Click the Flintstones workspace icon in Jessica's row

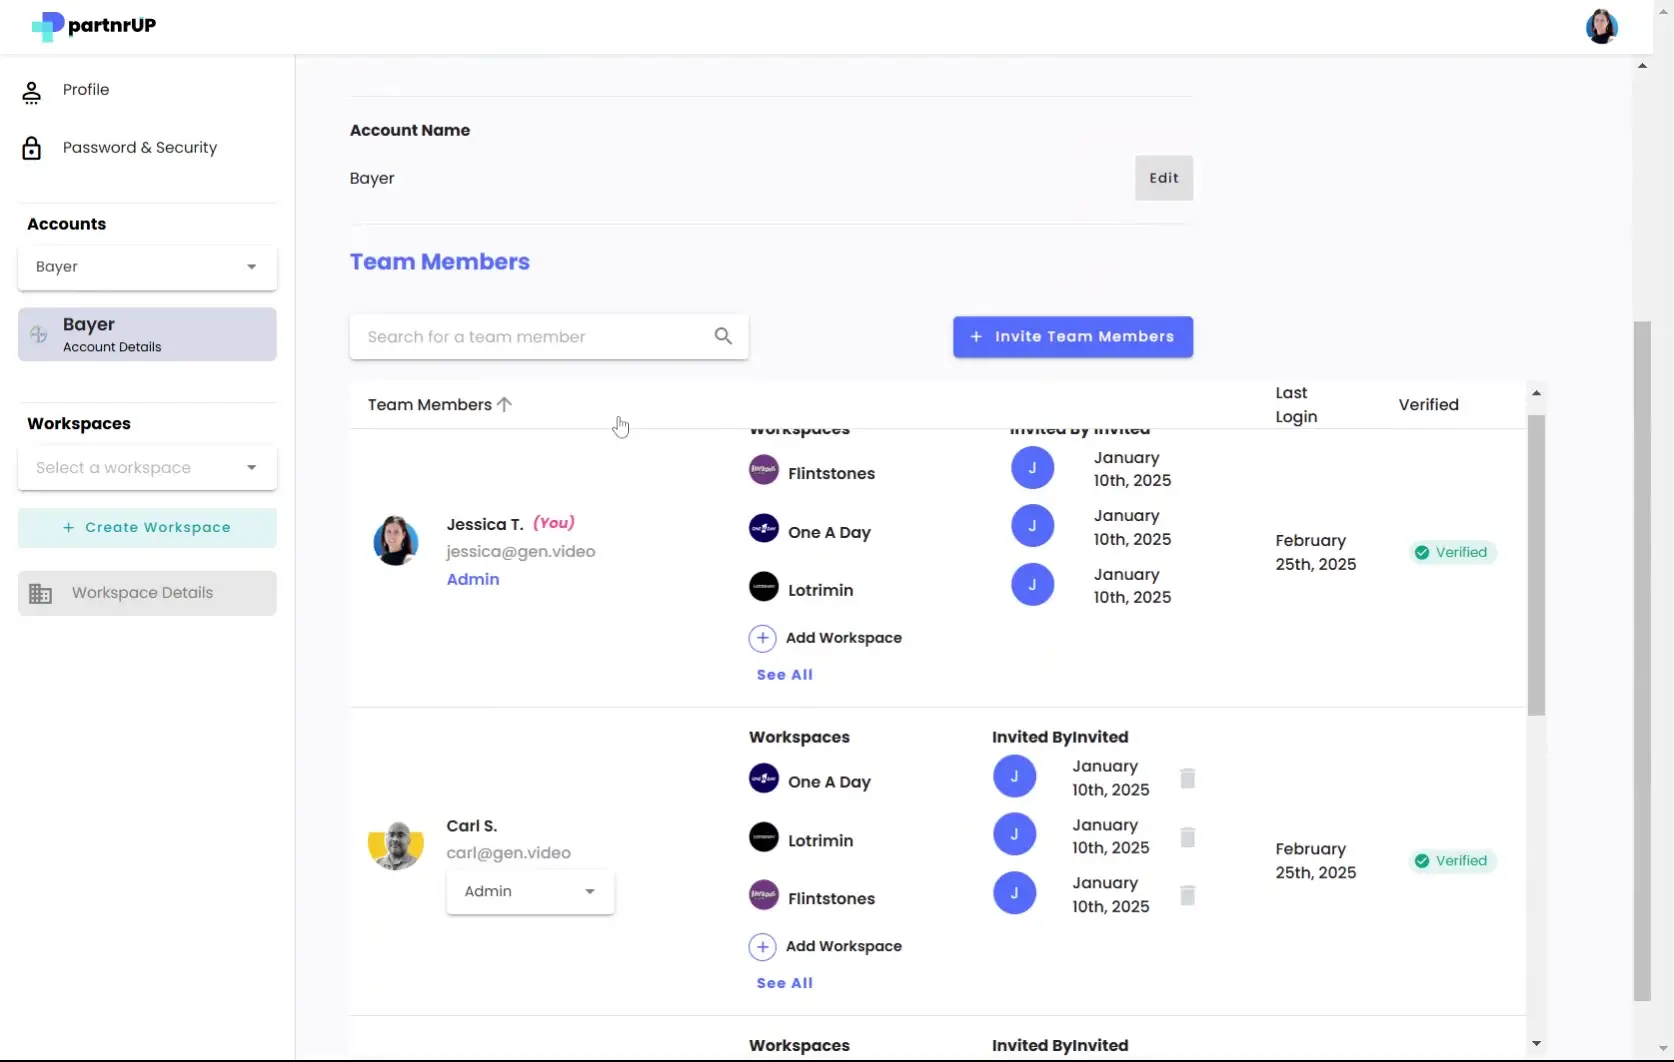763,470
